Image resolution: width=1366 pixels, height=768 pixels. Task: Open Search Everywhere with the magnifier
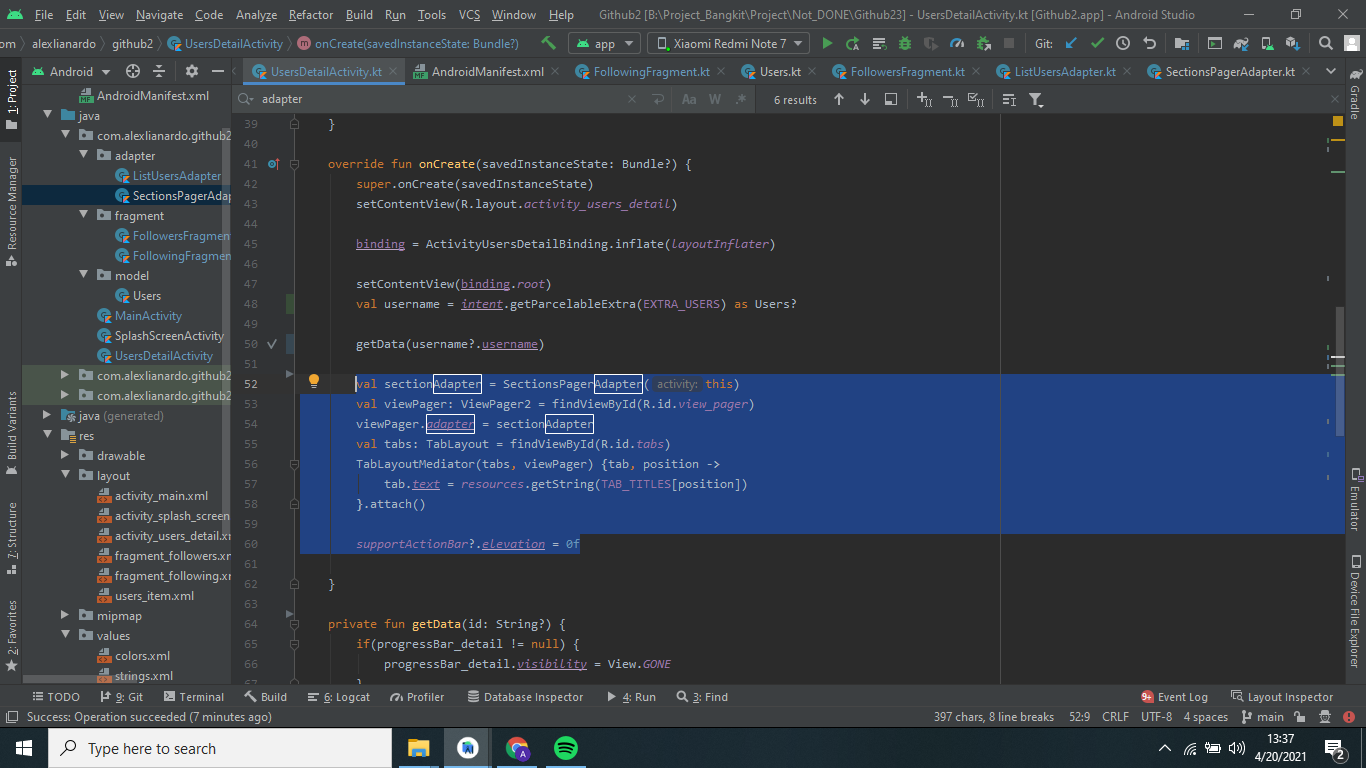(x=1325, y=44)
